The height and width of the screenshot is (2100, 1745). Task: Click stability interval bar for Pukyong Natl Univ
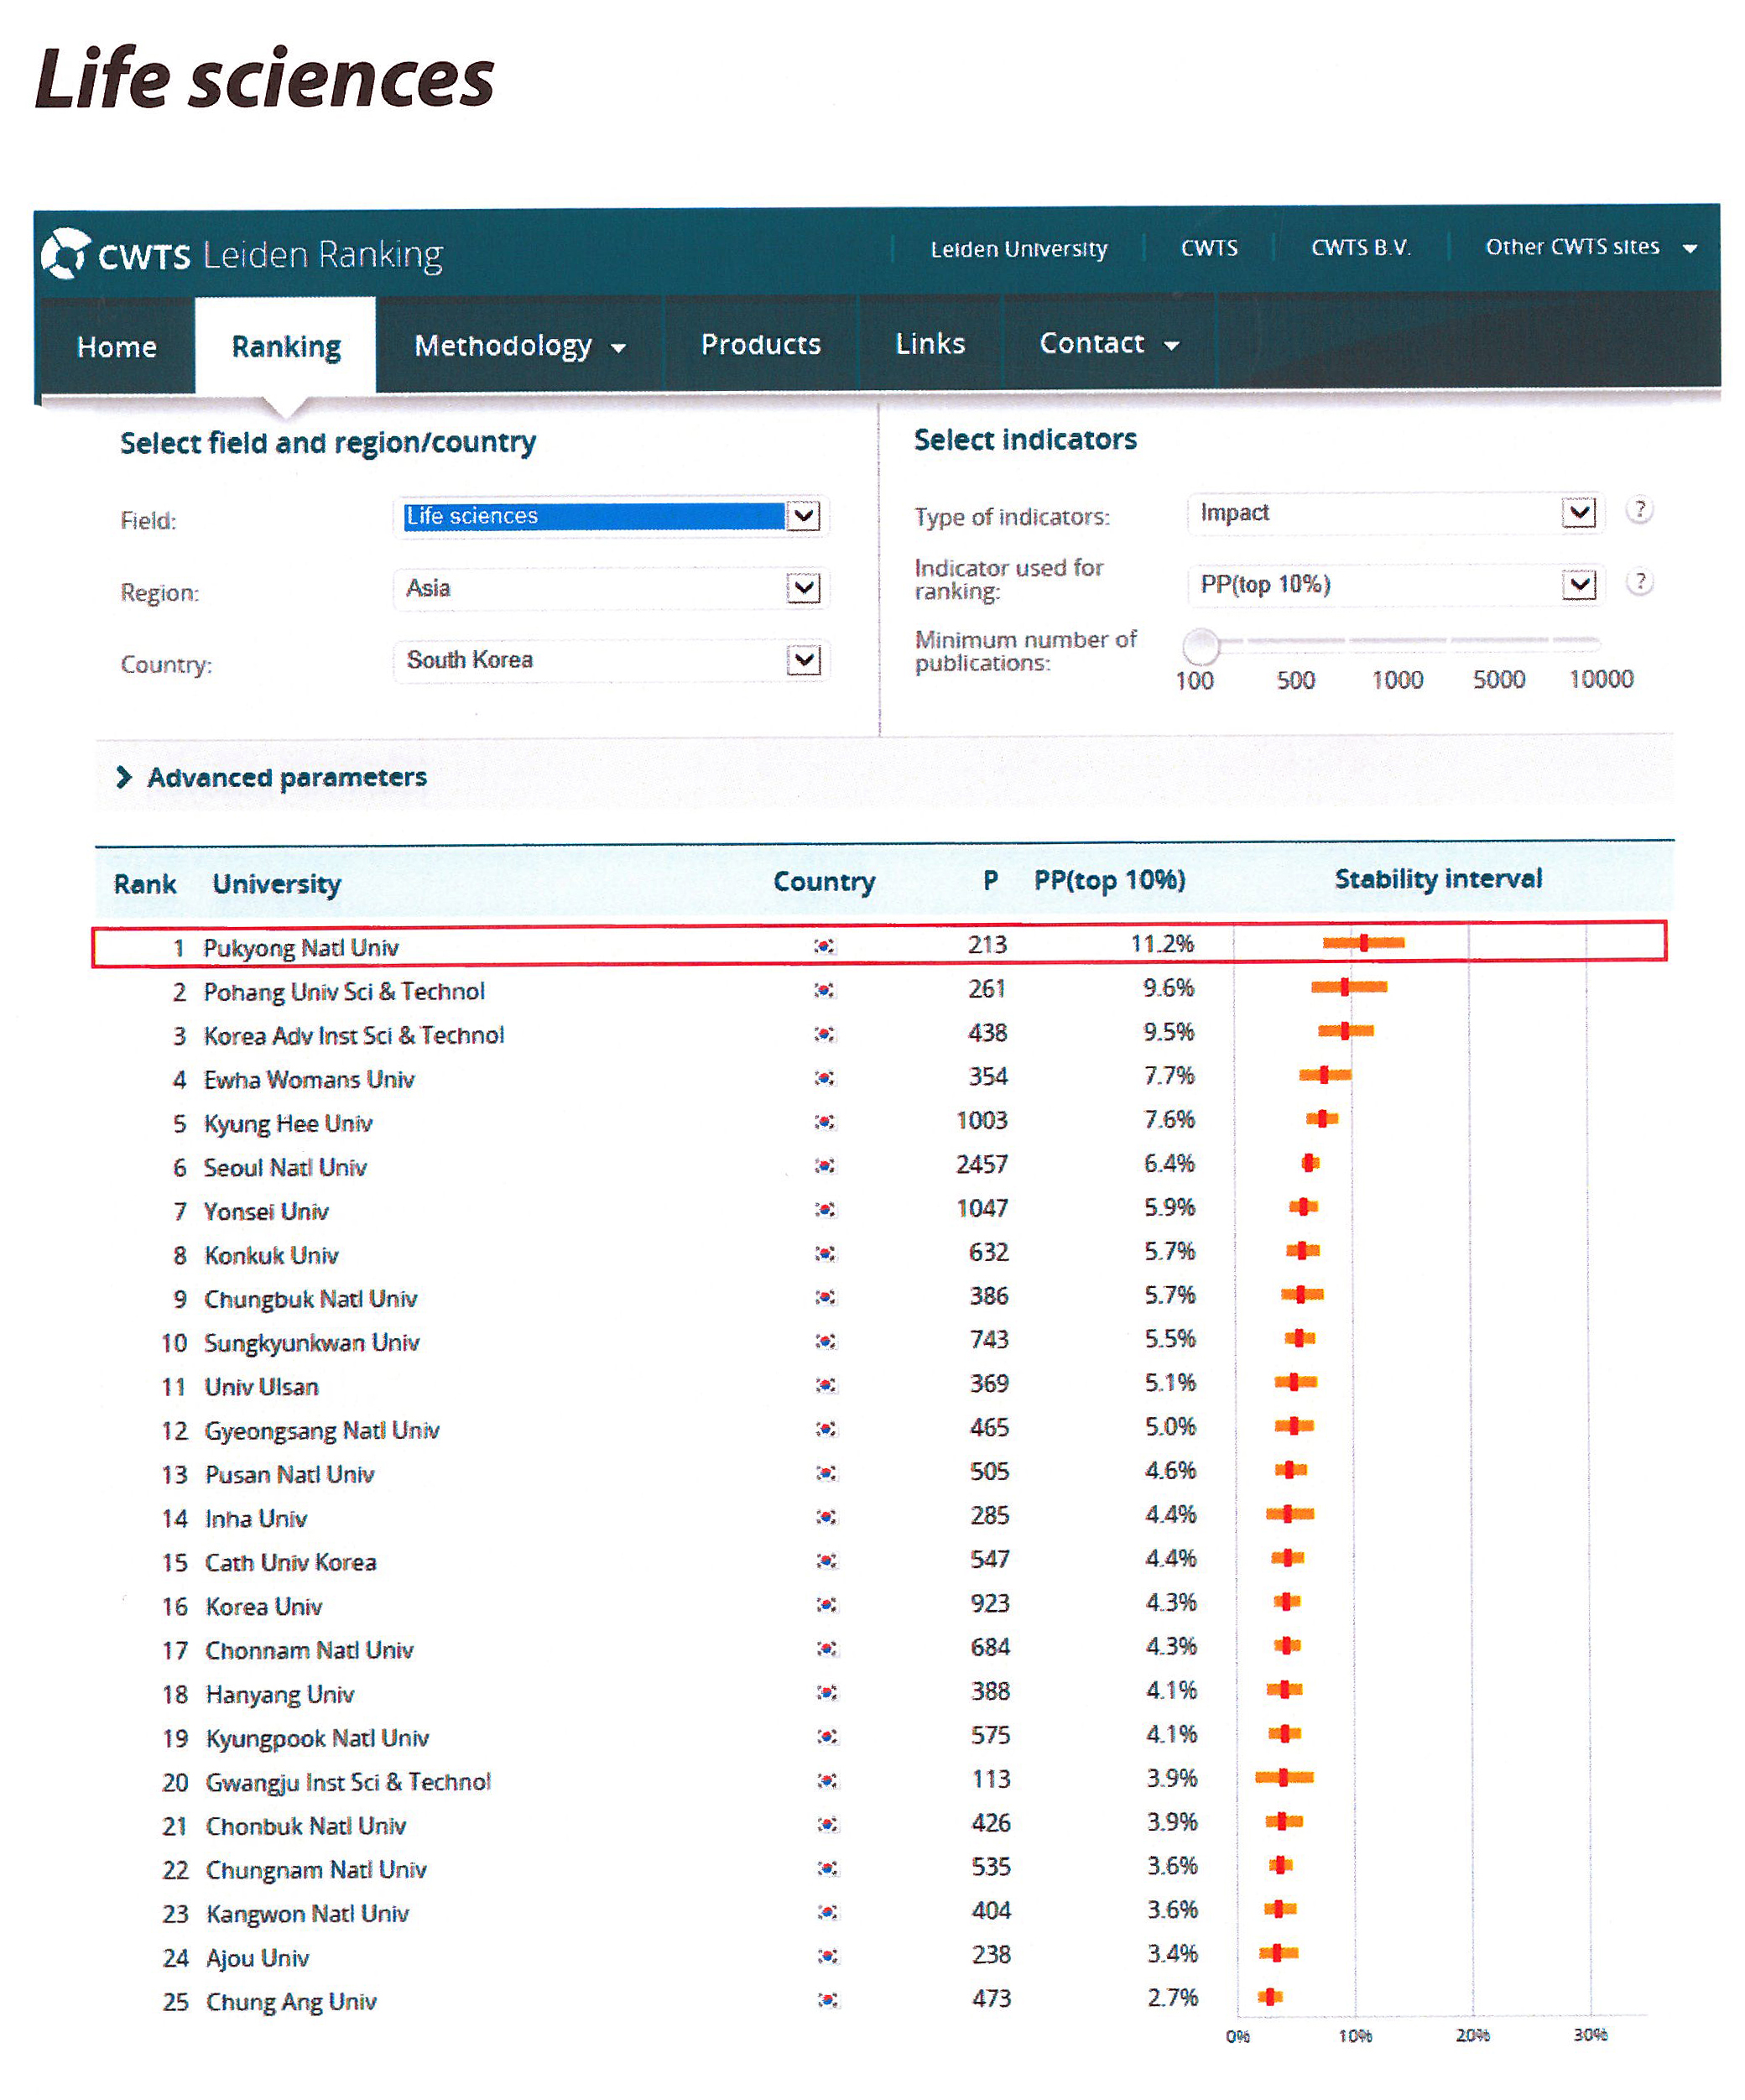(1363, 942)
